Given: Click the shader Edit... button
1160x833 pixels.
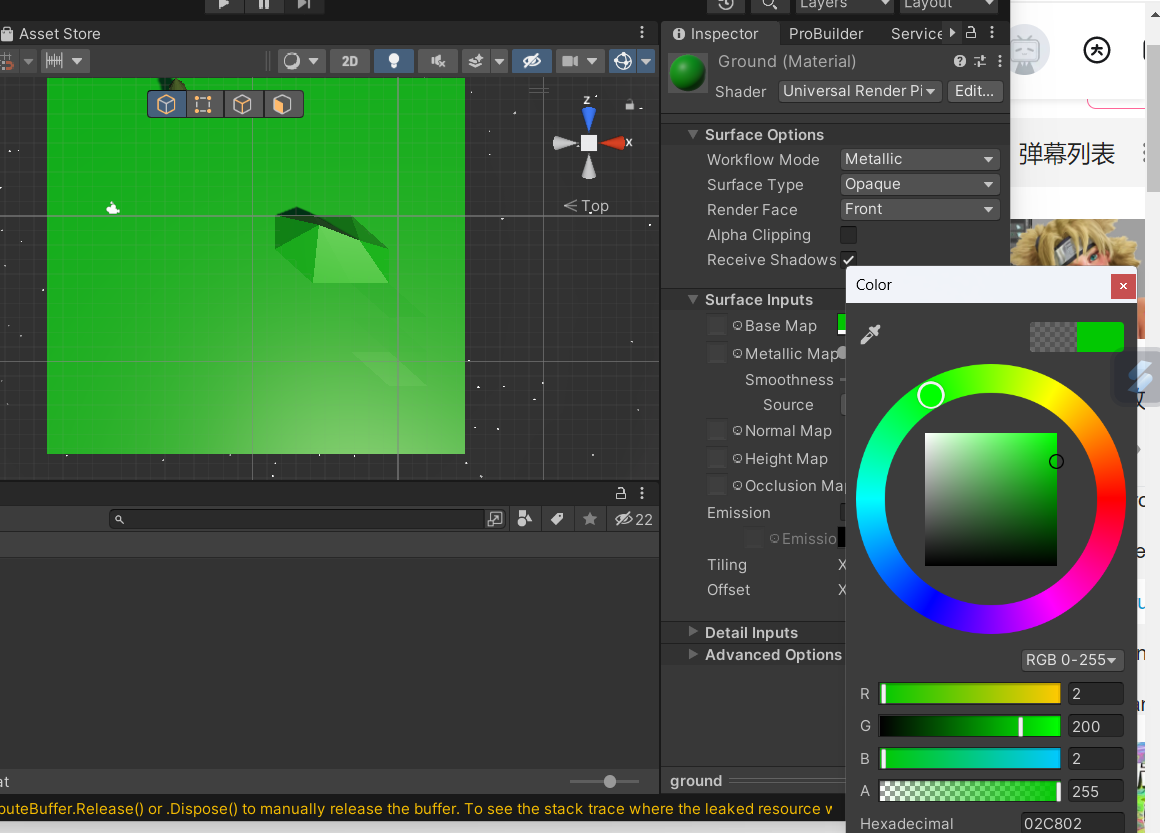Looking at the screenshot, I should click(974, 91).
